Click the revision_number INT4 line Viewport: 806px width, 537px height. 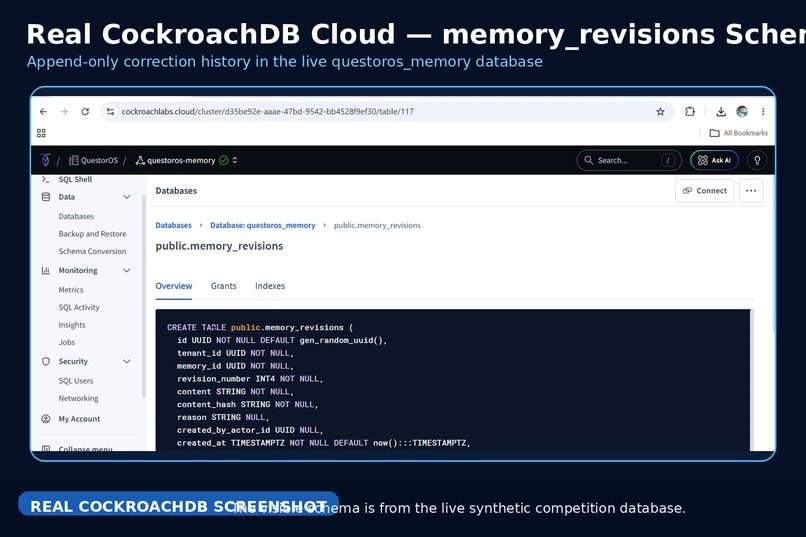[x=250, y=379]
